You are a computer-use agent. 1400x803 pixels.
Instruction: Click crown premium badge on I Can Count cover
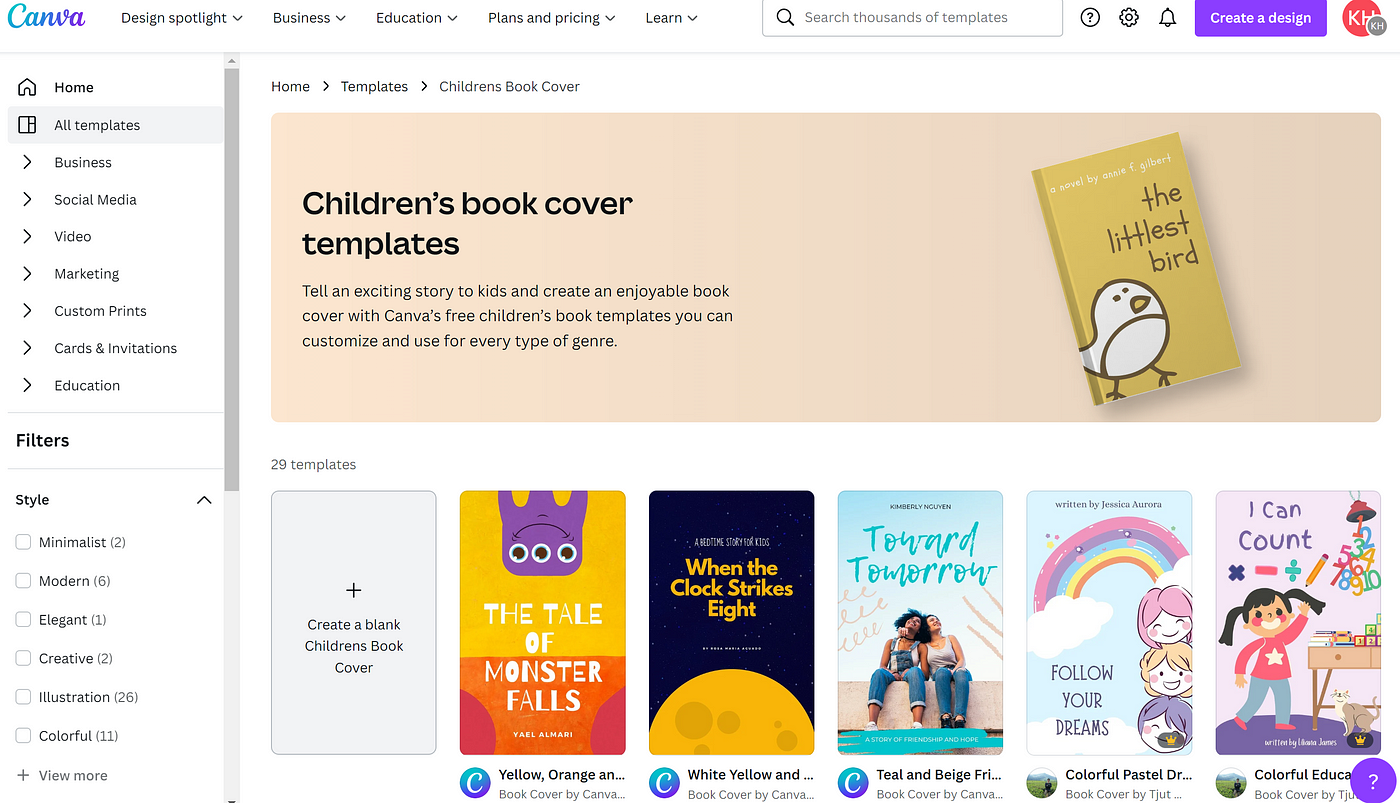(x=1358, y=740)
